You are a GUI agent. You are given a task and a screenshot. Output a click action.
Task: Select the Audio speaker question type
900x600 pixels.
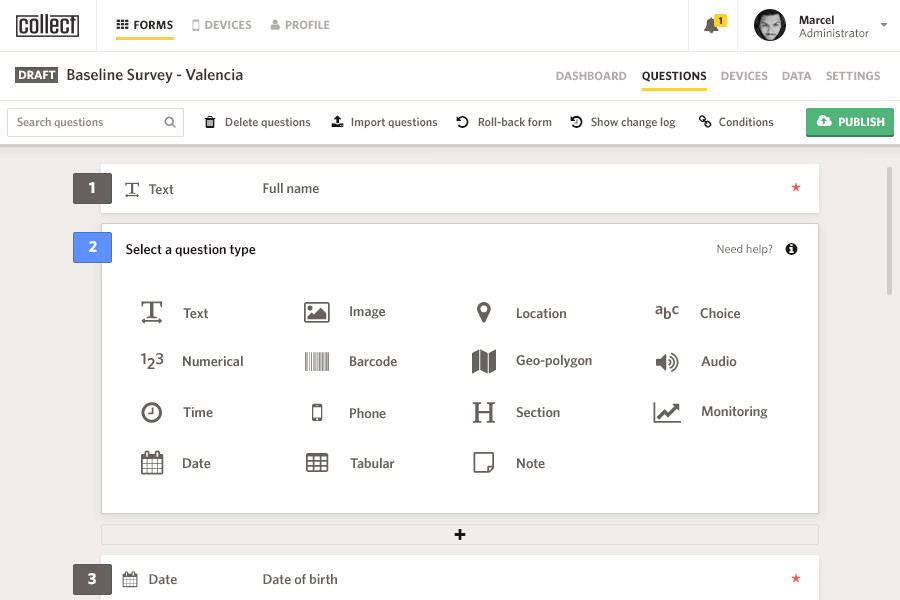(x=667, y=362)
